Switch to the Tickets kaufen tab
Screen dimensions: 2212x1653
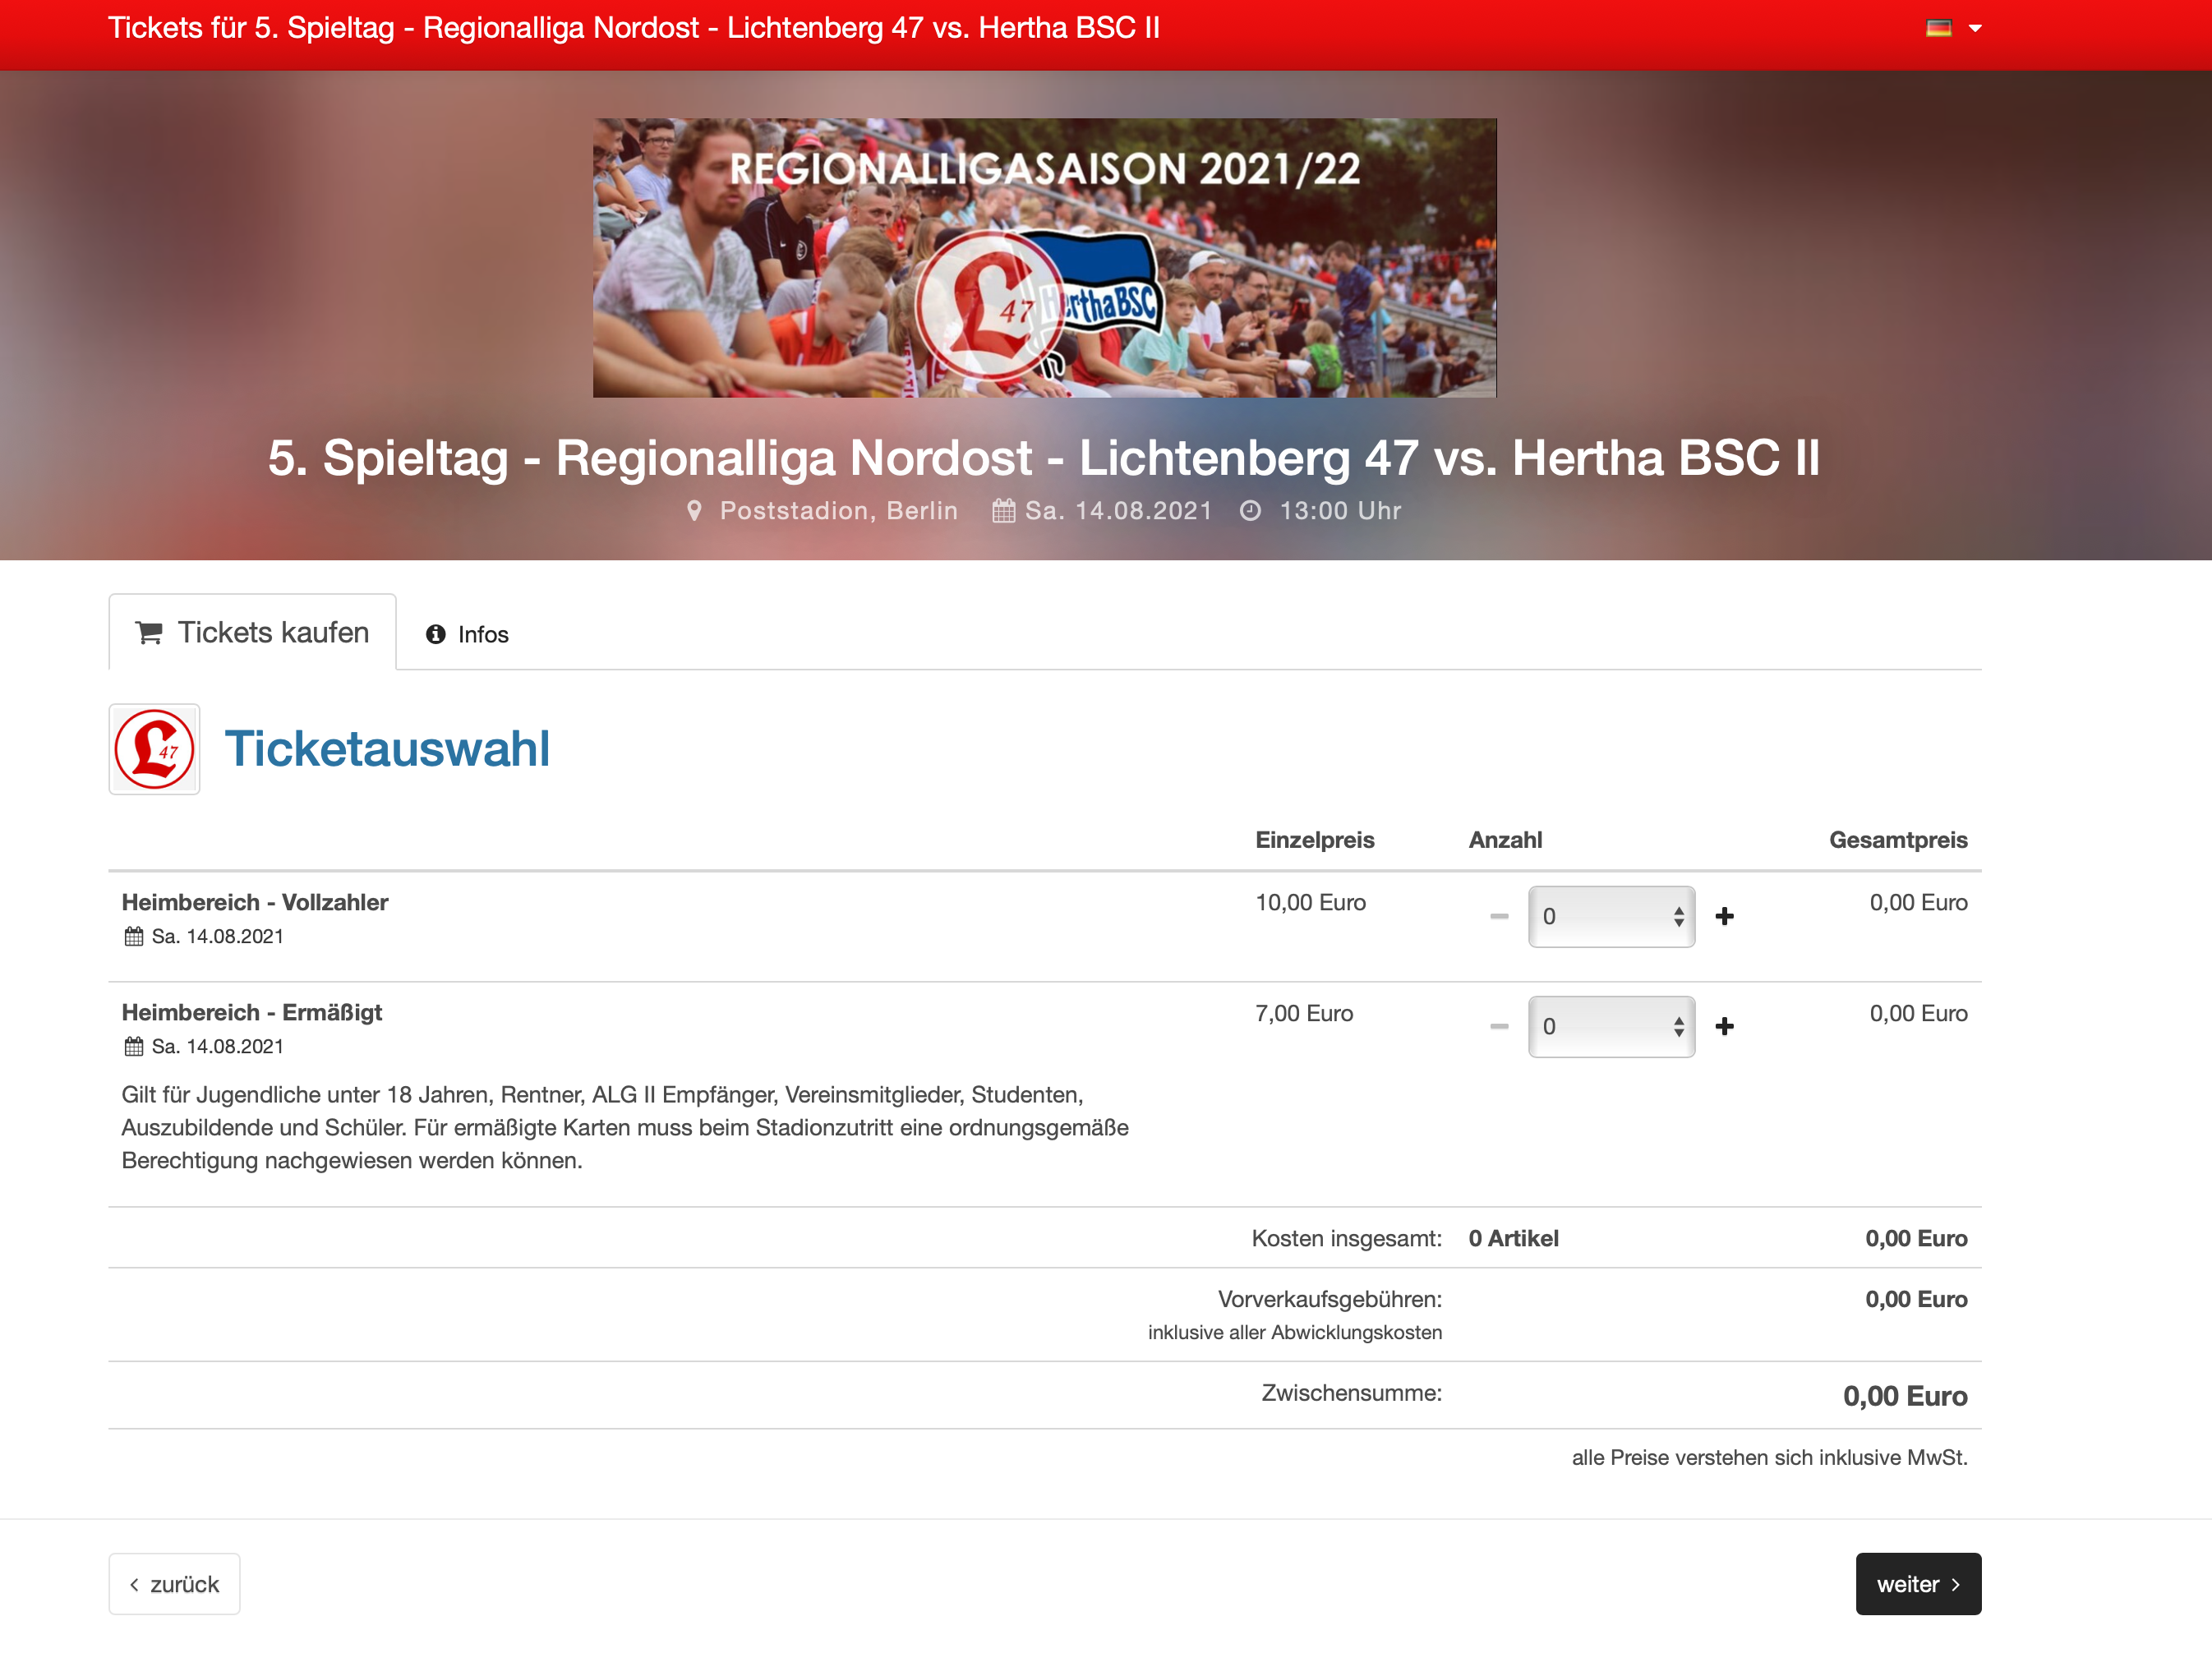pyautogui.click(x=252, y=632)
